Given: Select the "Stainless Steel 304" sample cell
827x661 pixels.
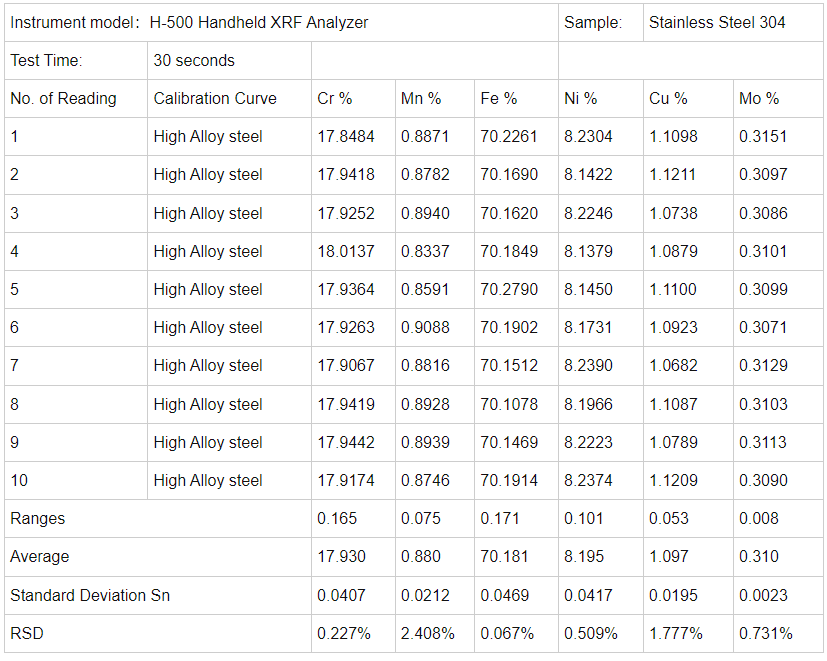Looking at the screenshot, I should (x=717, y=22).
